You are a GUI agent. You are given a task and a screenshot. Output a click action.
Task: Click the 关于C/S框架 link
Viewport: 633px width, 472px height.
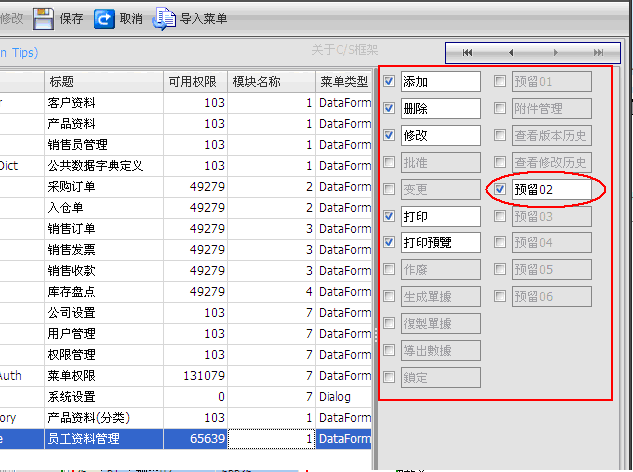click(x=346, y=49)
